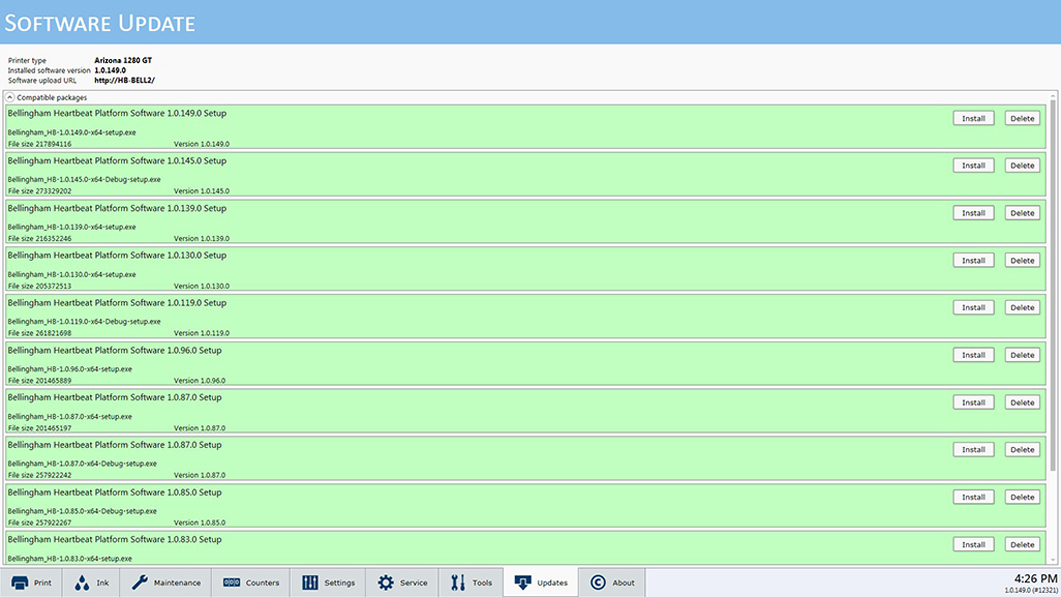The width and height of the screenshot is (1061, 597).
Task: Collapse the Compatible packages section
Action: 10,97
